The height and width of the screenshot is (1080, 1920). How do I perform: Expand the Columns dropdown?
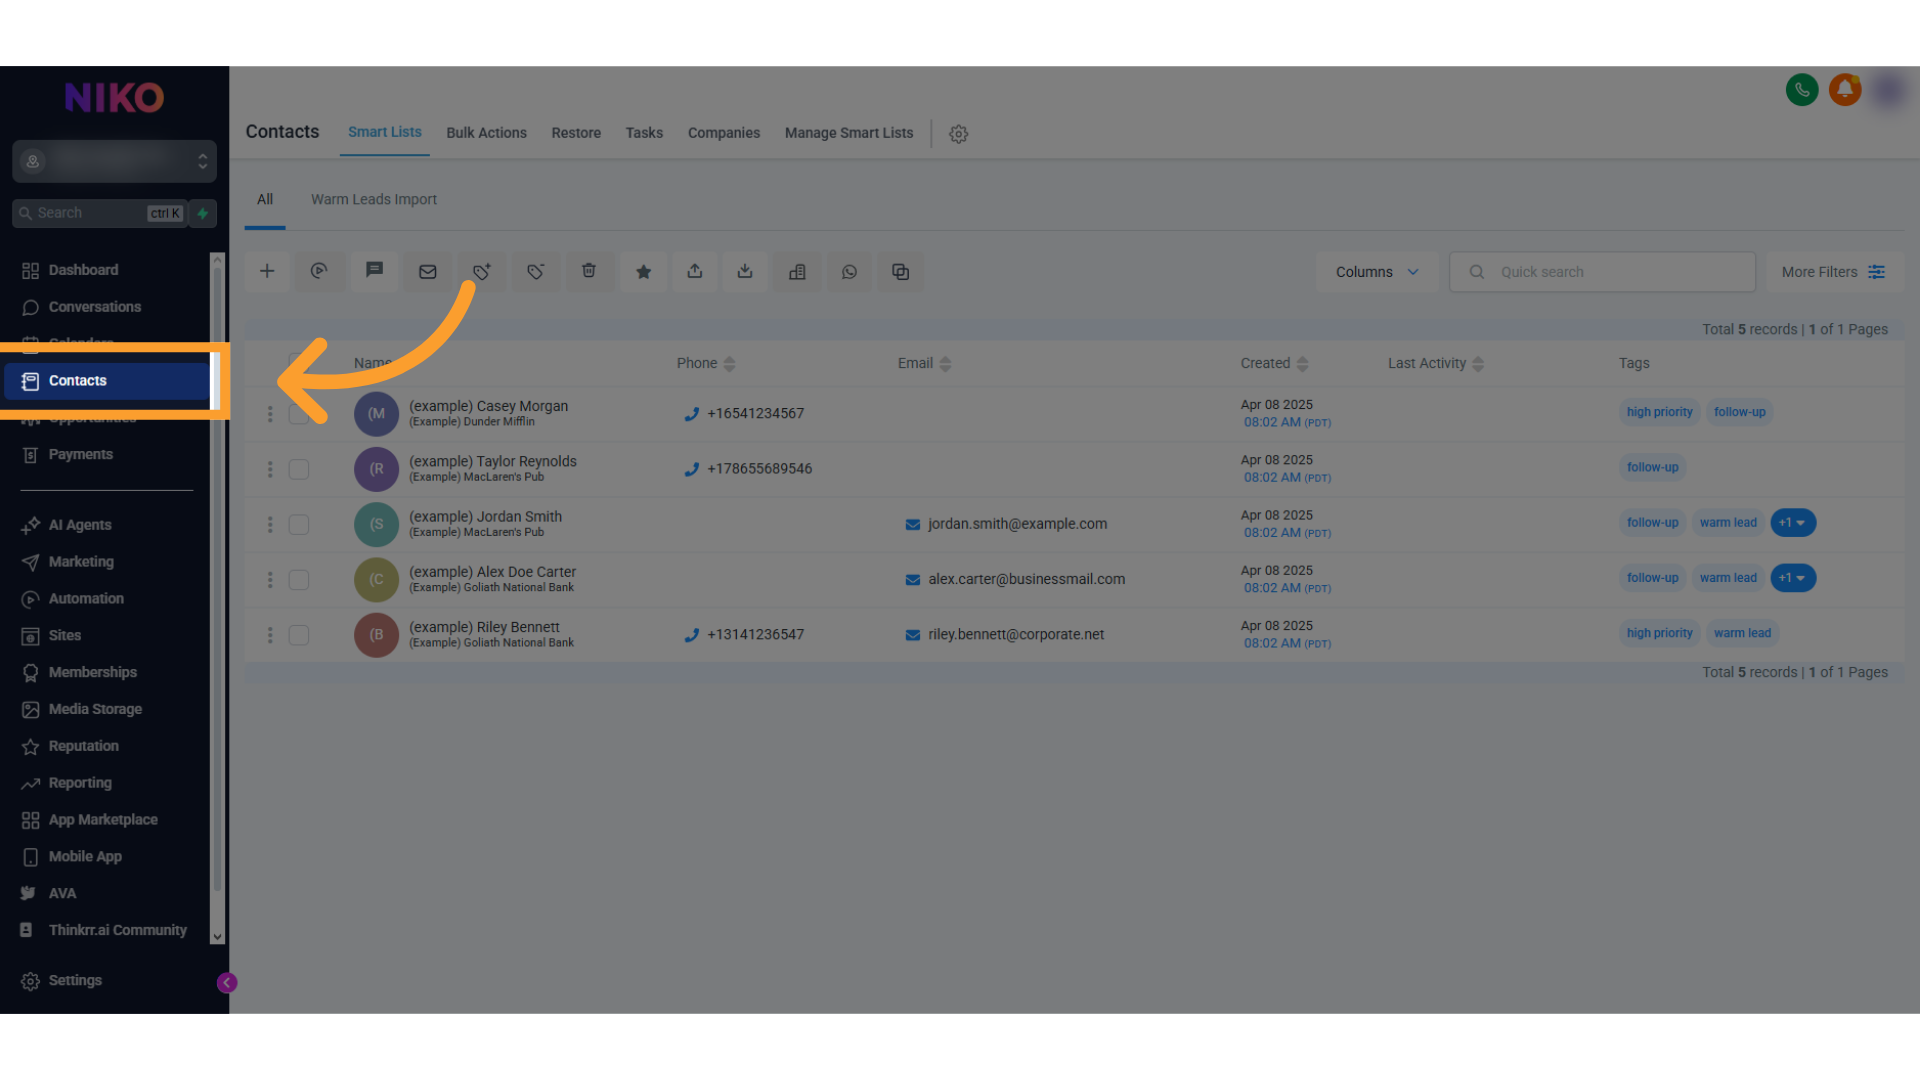coord(1377,272)
